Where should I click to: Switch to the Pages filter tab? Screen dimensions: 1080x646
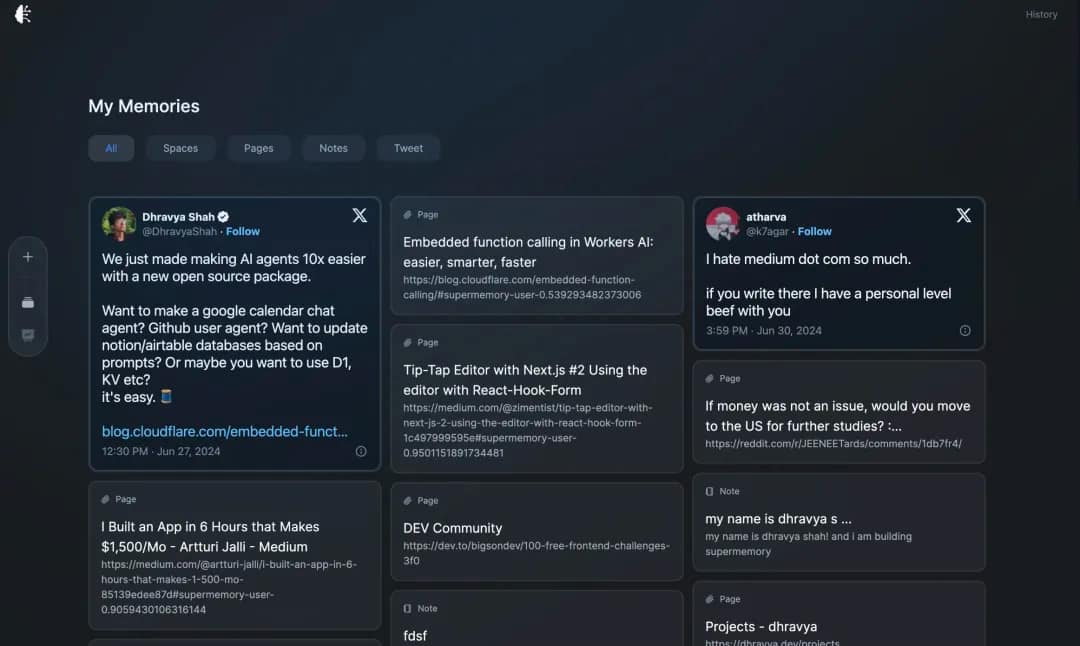[x=258, y=148]
